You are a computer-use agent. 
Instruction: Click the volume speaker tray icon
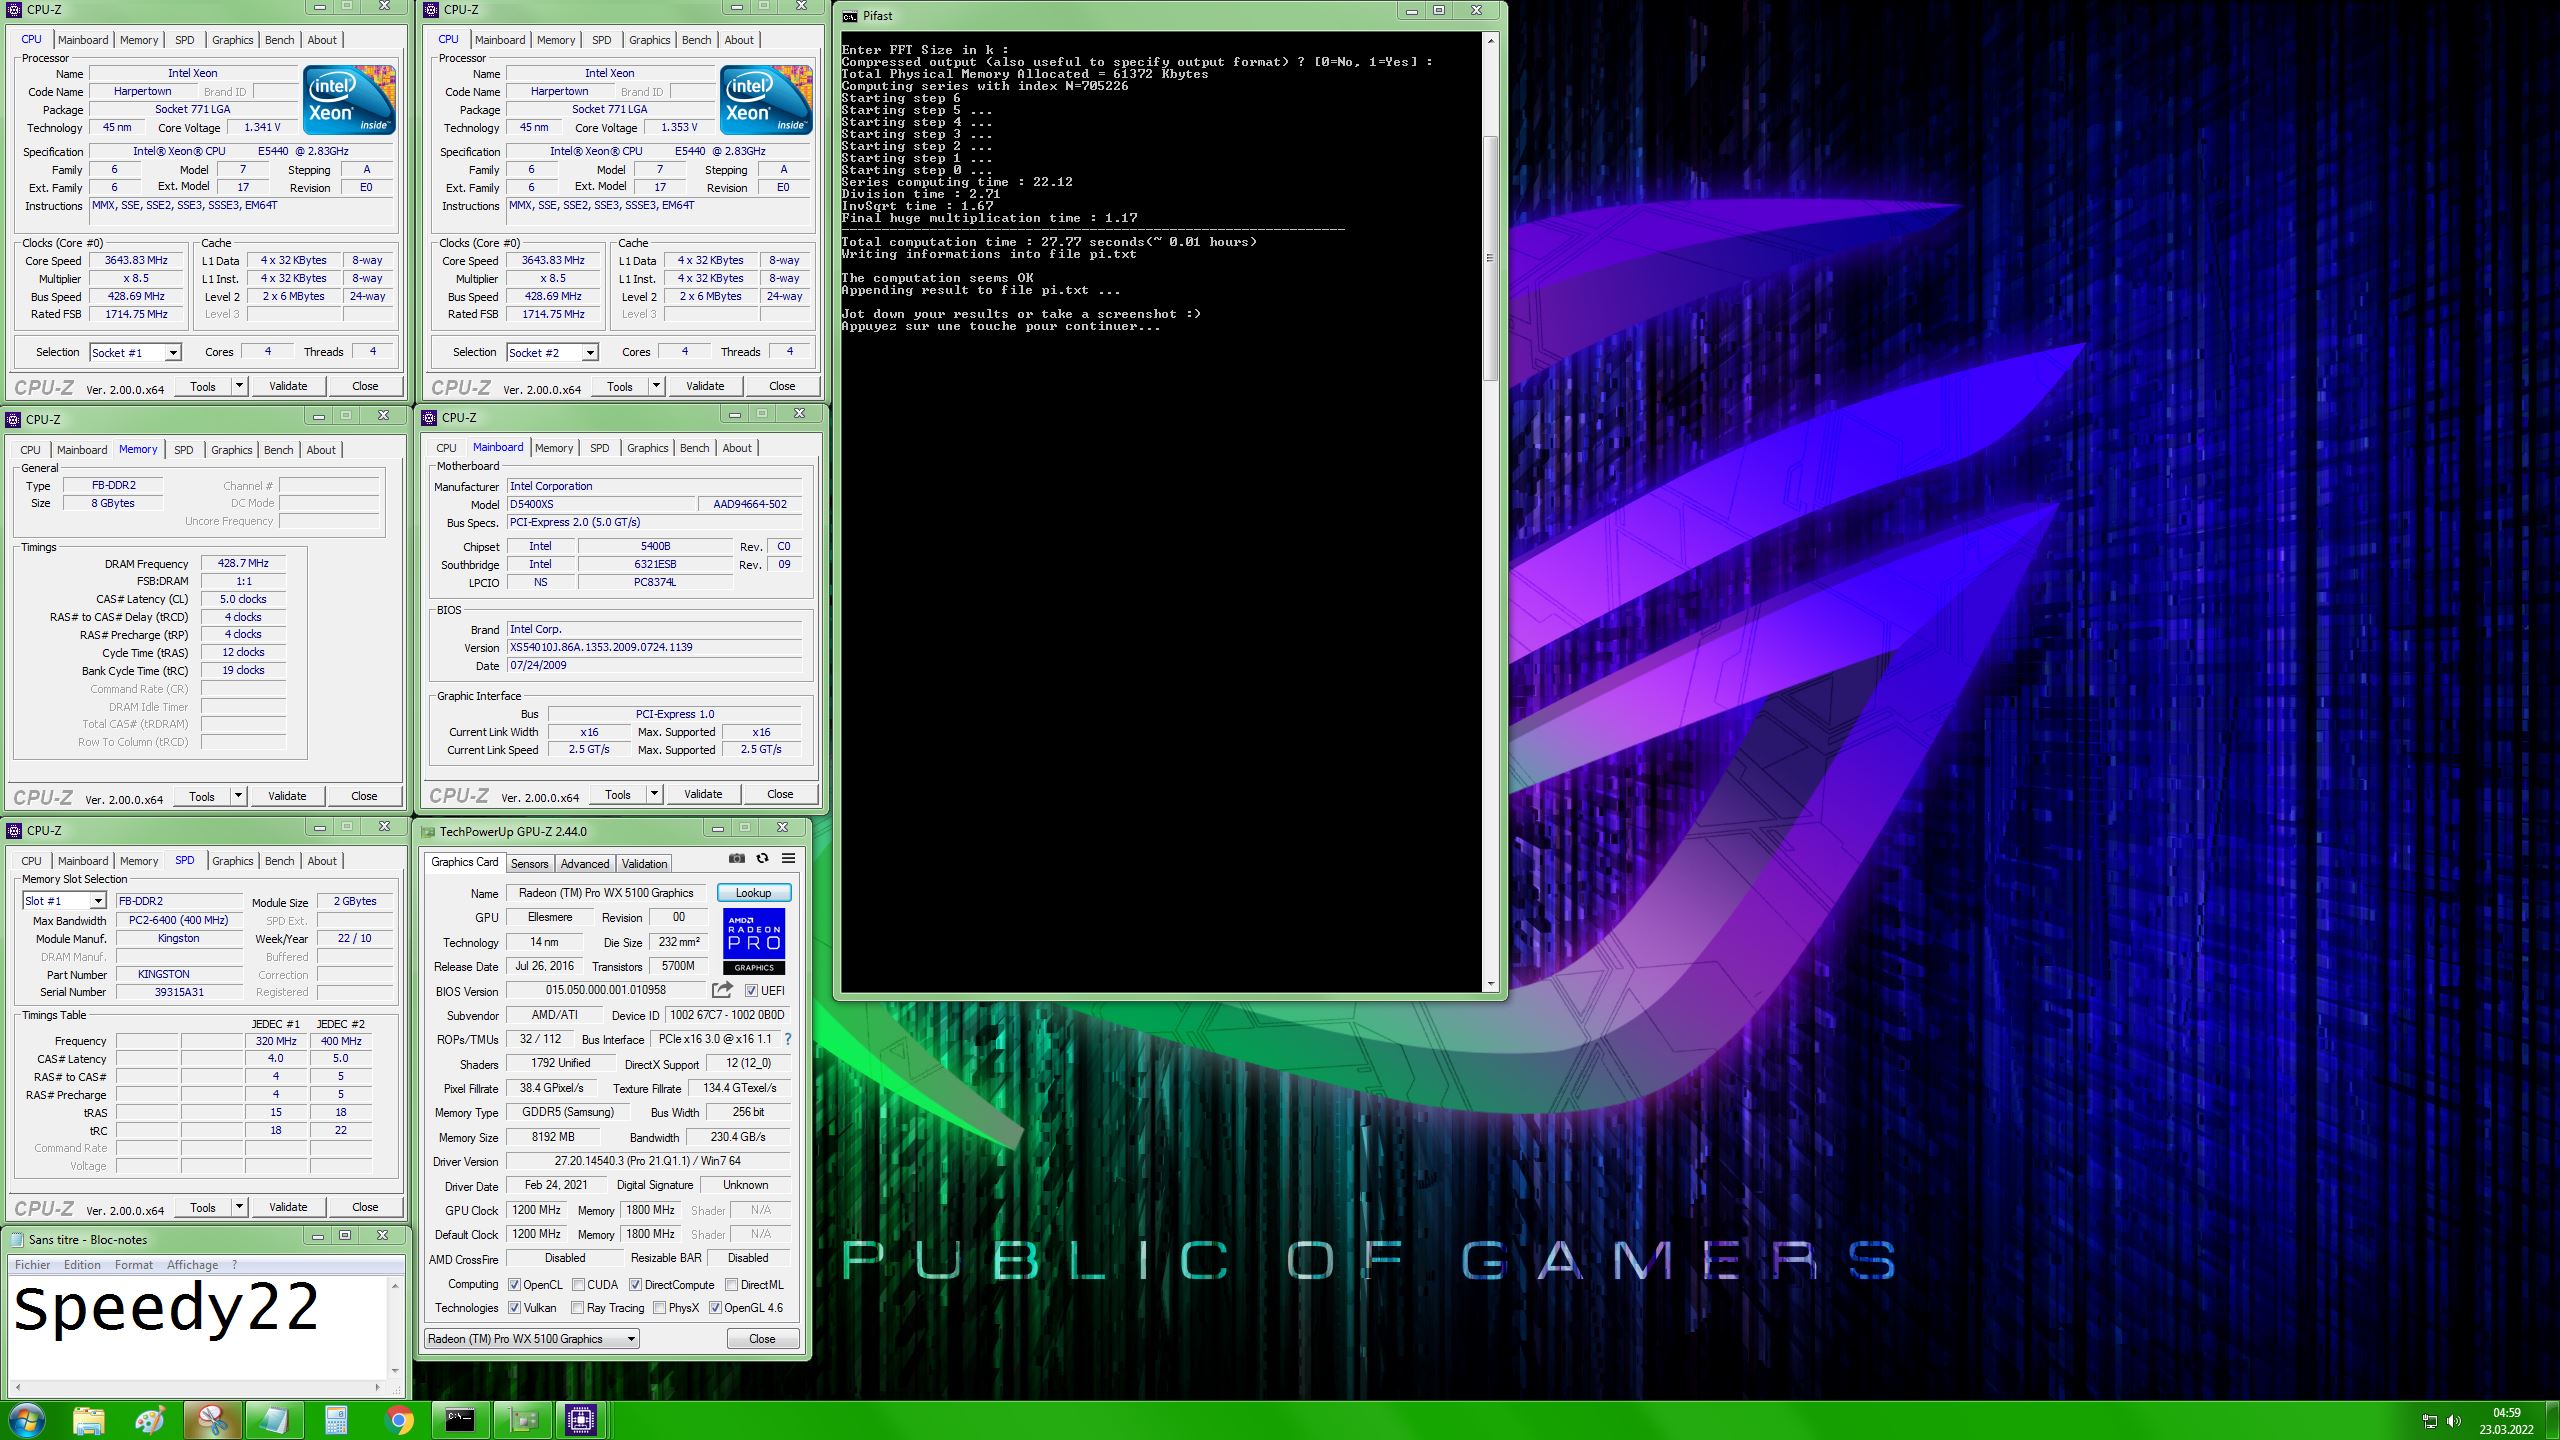click(2453, 1421)
